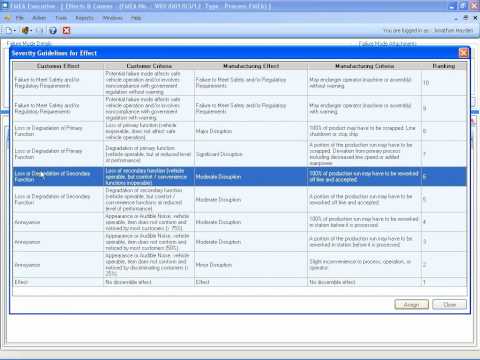
Task: Click the application icon left of File menu
Action: click(7, 18)
